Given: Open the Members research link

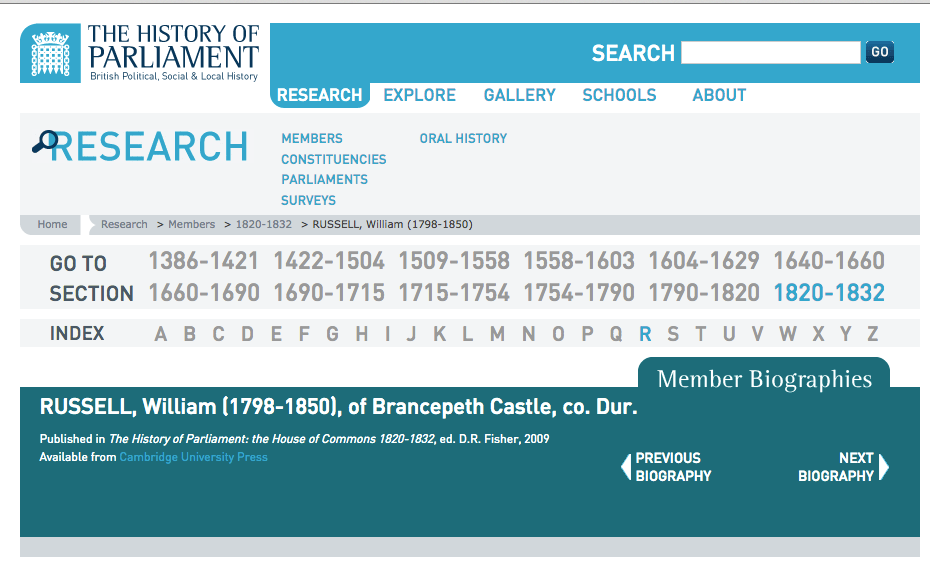Looking at the screenshot, I should pyautogui.click(x=312, y=139).
